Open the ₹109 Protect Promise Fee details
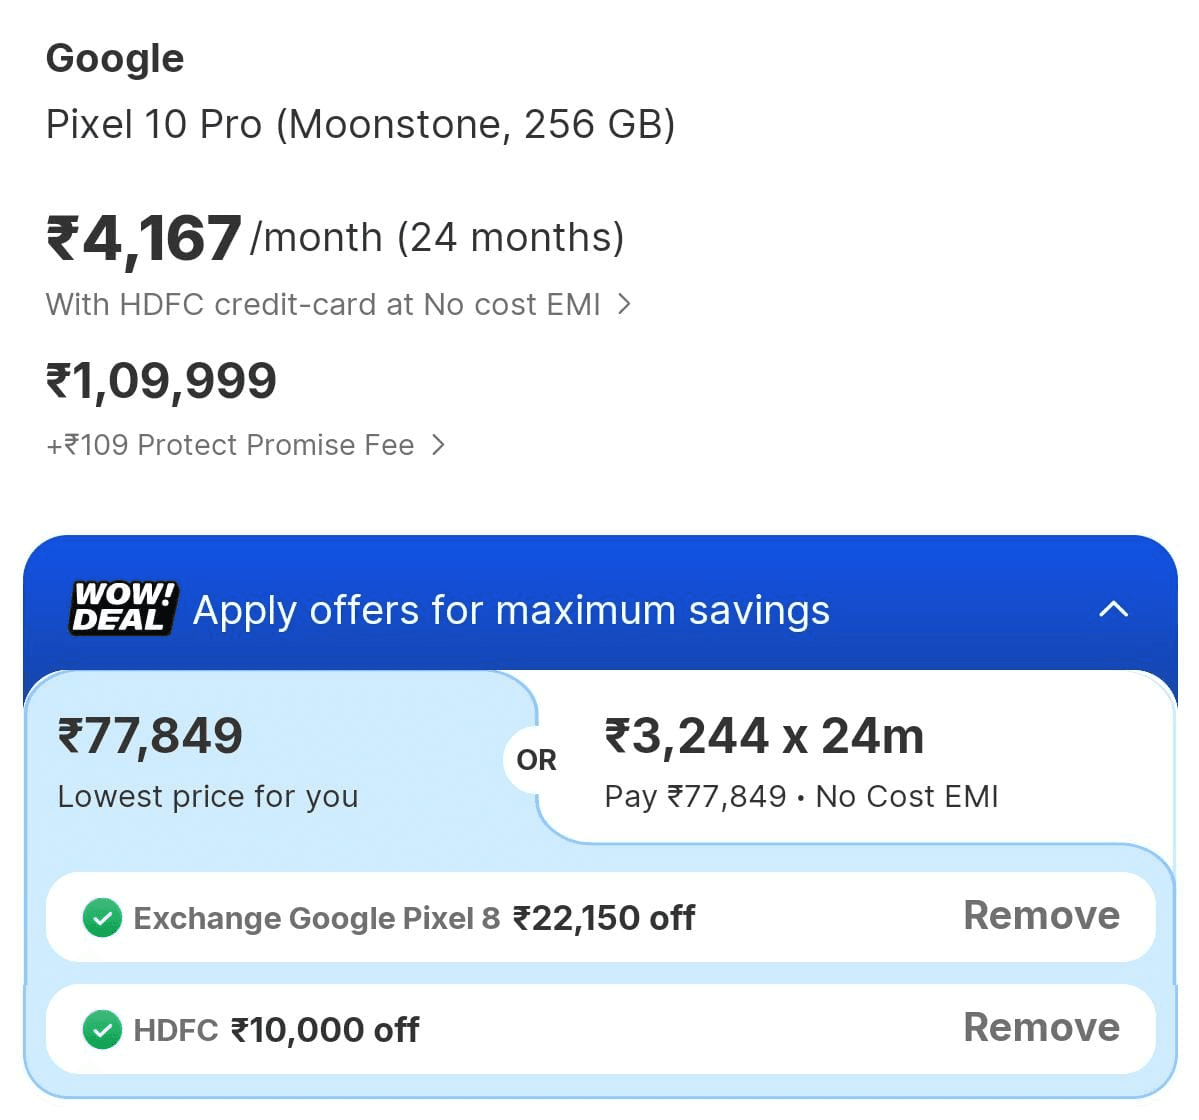 coord(230,445)
